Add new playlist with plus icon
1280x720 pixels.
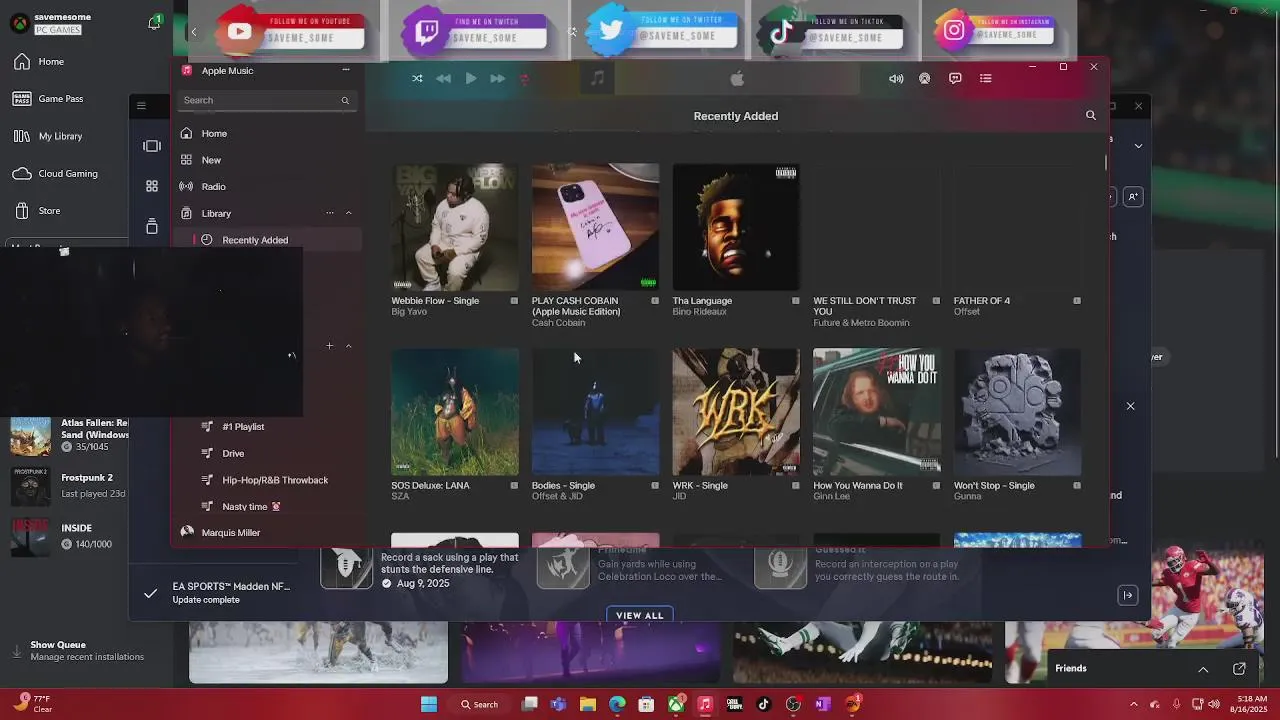tap(329, 346)
